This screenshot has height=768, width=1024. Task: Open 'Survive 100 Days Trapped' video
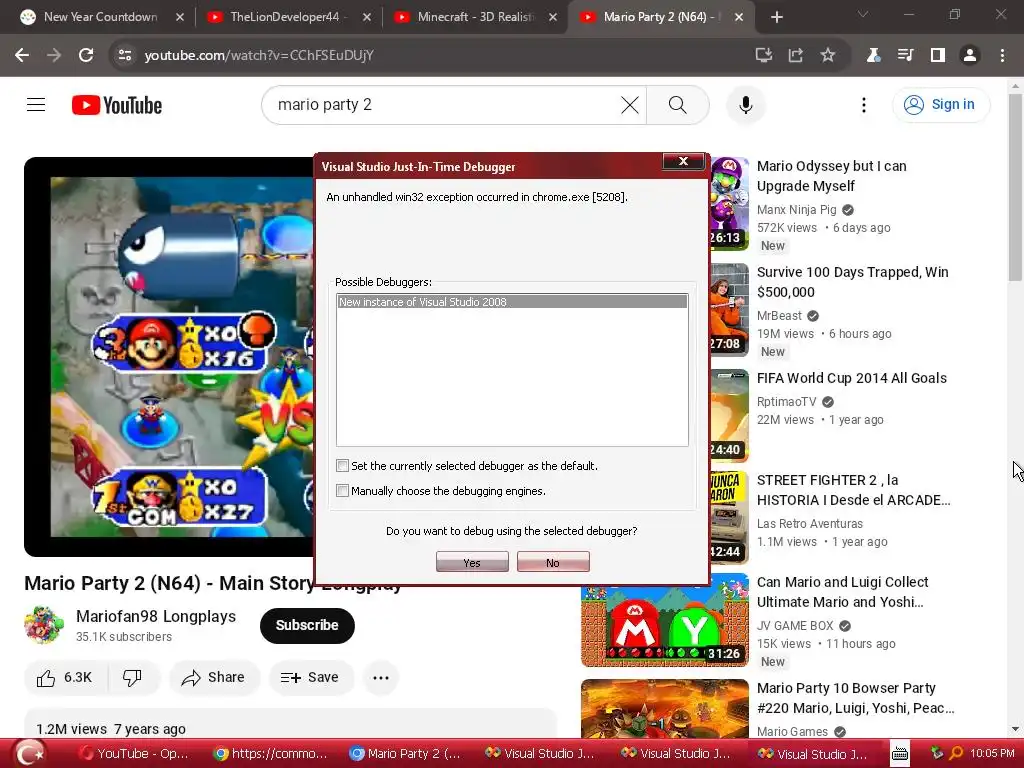(x=852, y=282)
